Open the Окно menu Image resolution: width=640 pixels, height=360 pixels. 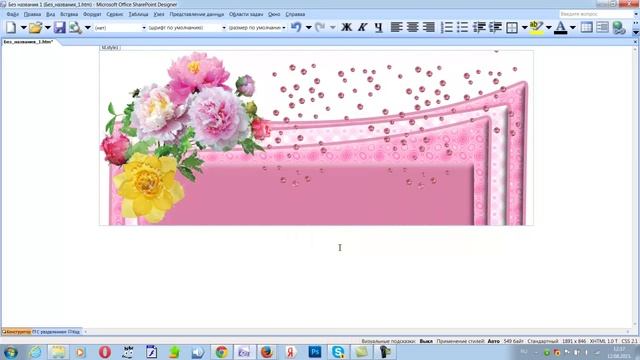(x=274, y=14)
